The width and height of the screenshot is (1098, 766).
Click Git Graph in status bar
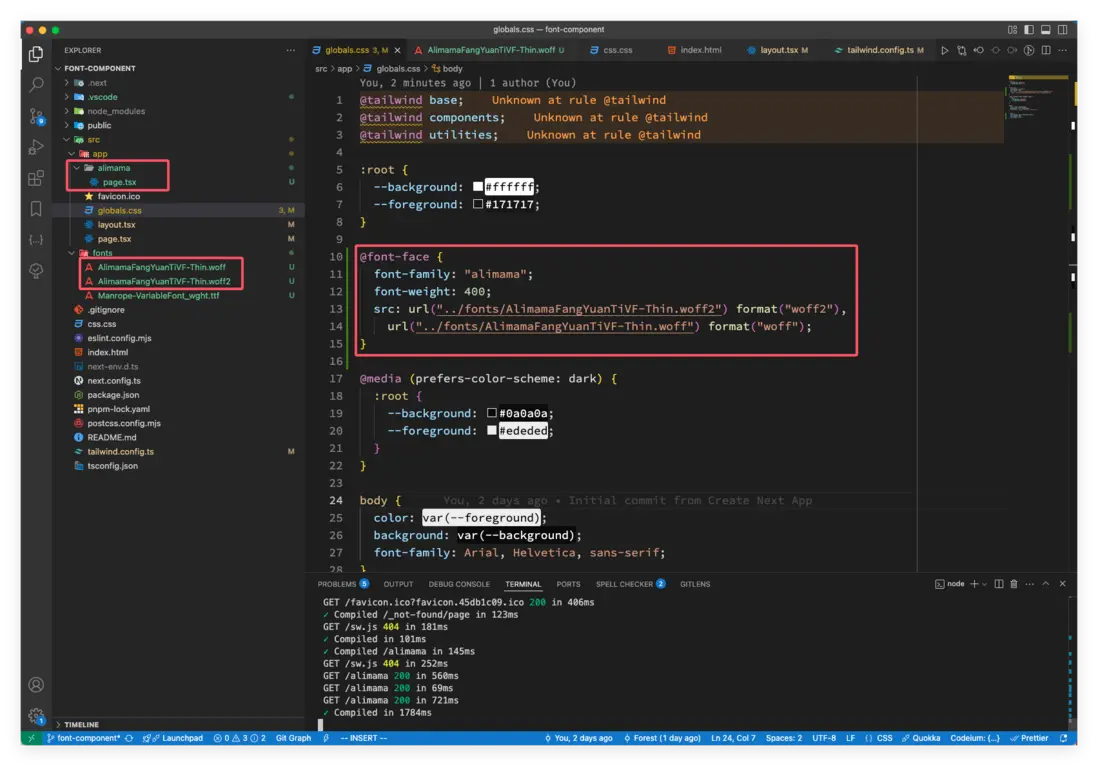293,738
